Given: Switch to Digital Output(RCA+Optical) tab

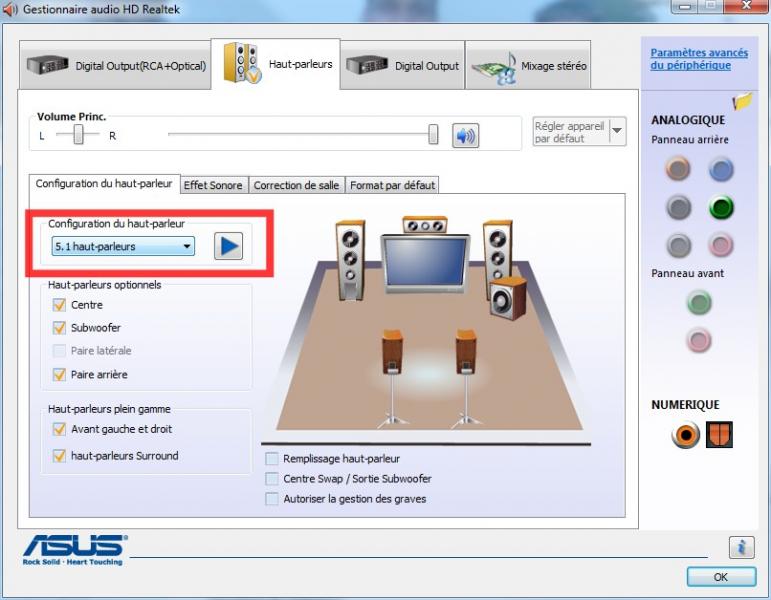Looking at the screenshot, I should (x=116, y=65).
